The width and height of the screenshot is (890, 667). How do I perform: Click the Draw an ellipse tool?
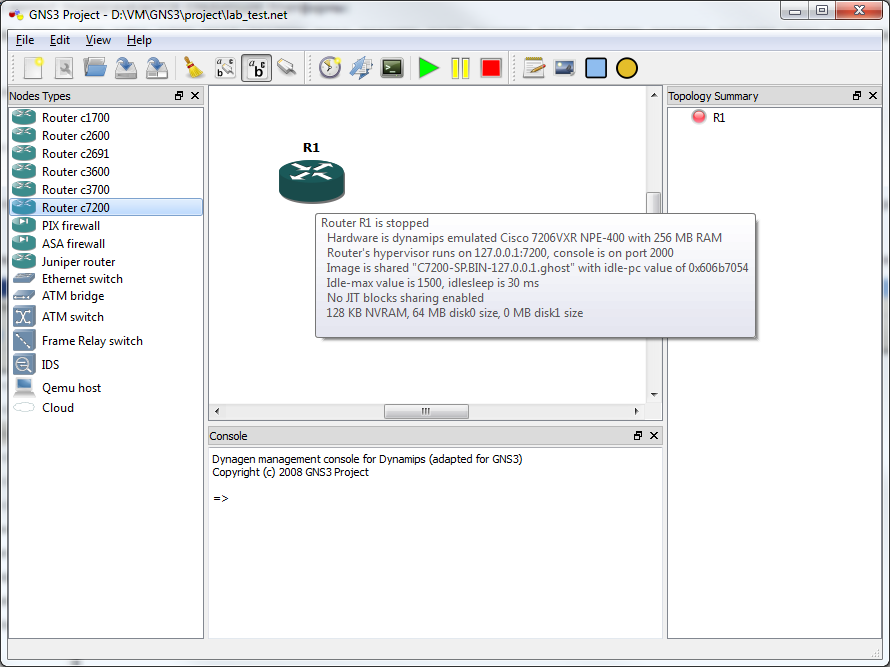pos(627,68)
